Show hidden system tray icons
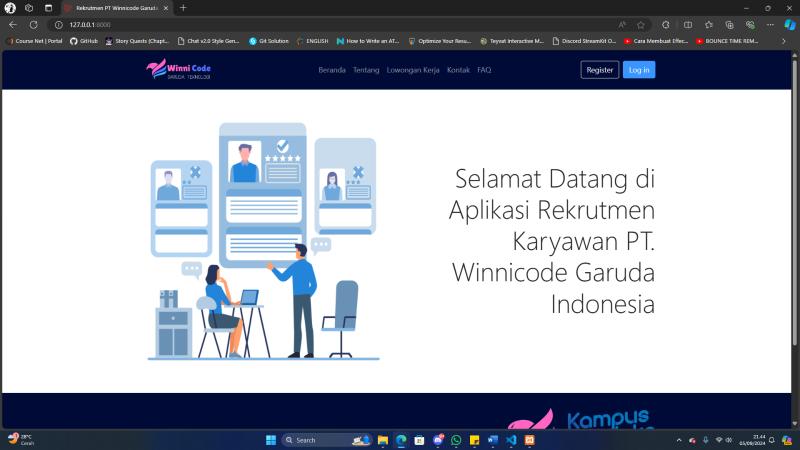Screen dimensions: 800x450 click(x=679, y=440)
